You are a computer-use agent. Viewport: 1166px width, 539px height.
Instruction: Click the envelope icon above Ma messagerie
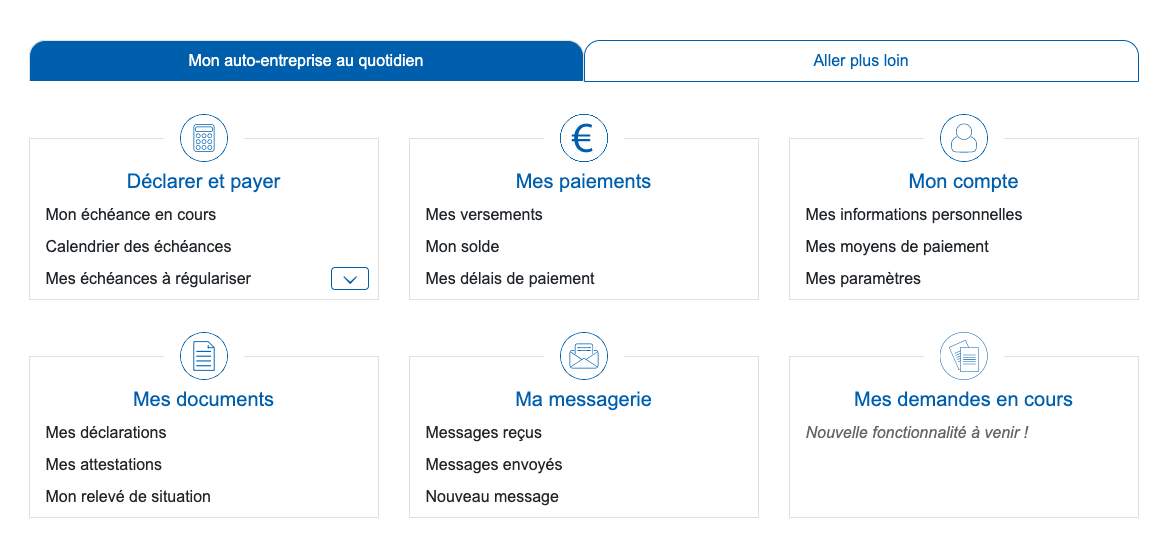[x=584, y=356]
